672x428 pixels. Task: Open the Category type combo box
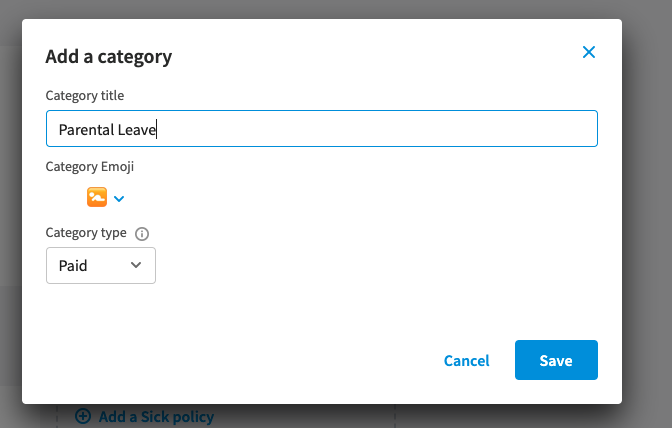101,266
